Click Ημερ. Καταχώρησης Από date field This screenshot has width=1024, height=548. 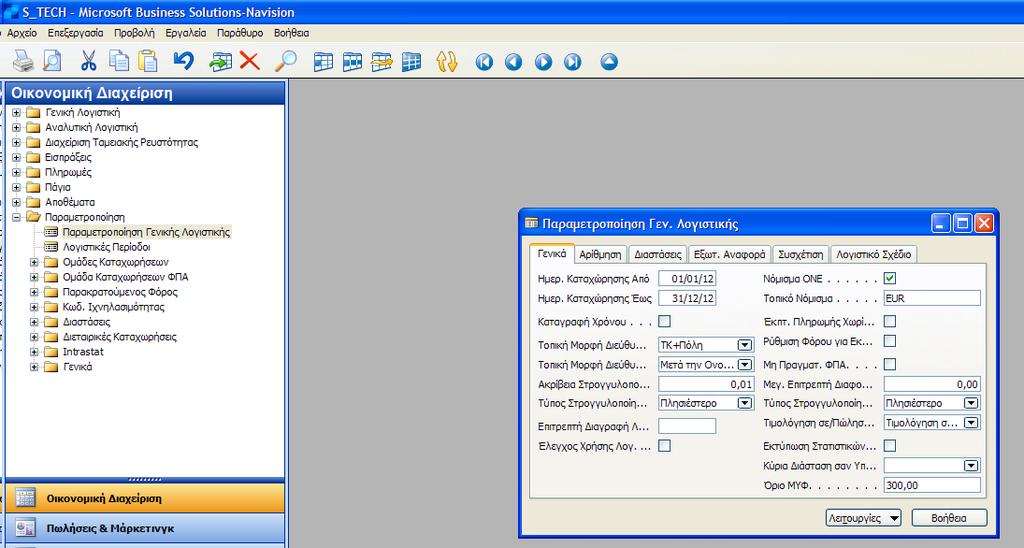(x=687, y=278)
